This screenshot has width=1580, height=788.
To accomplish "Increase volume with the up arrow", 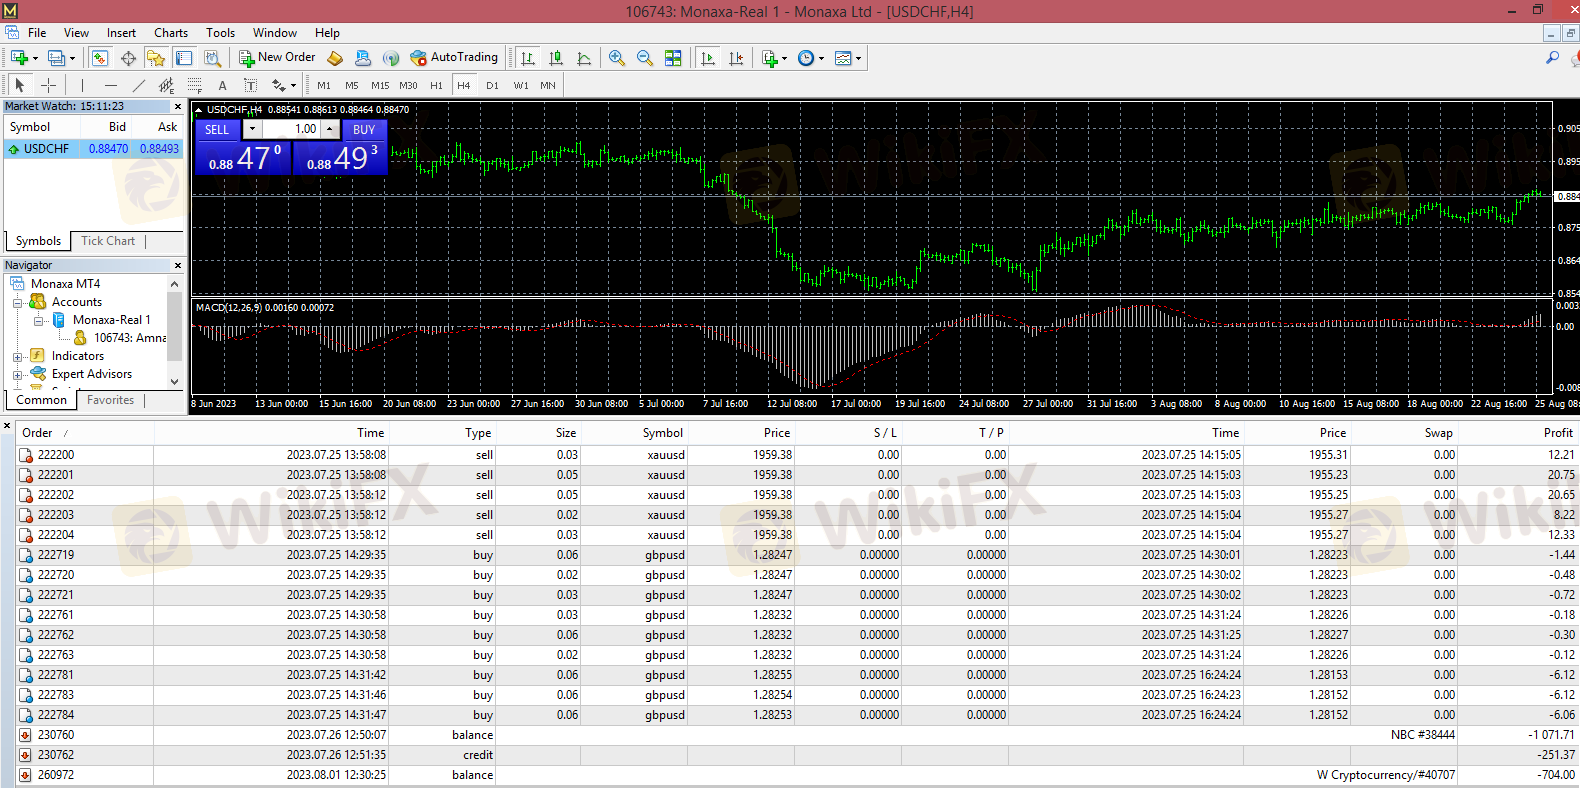I will click(329, 129).
